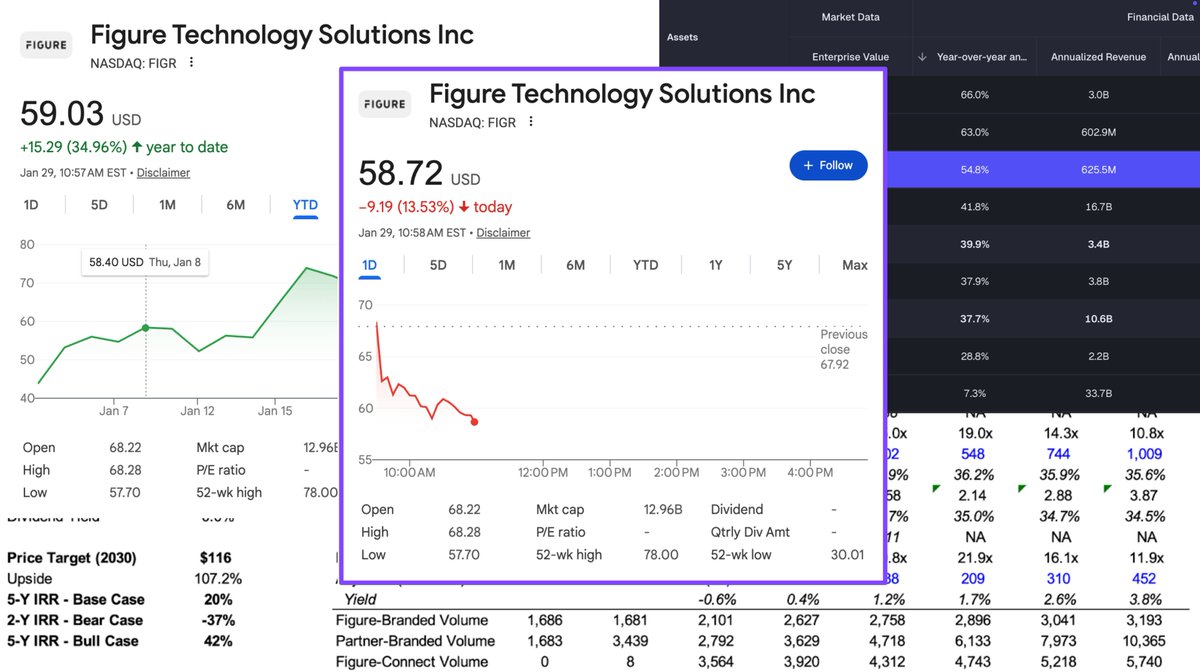Select the 1M range in the highlighted chart
Viewport: 1200px width, 672px height.
tap(507, 265)
